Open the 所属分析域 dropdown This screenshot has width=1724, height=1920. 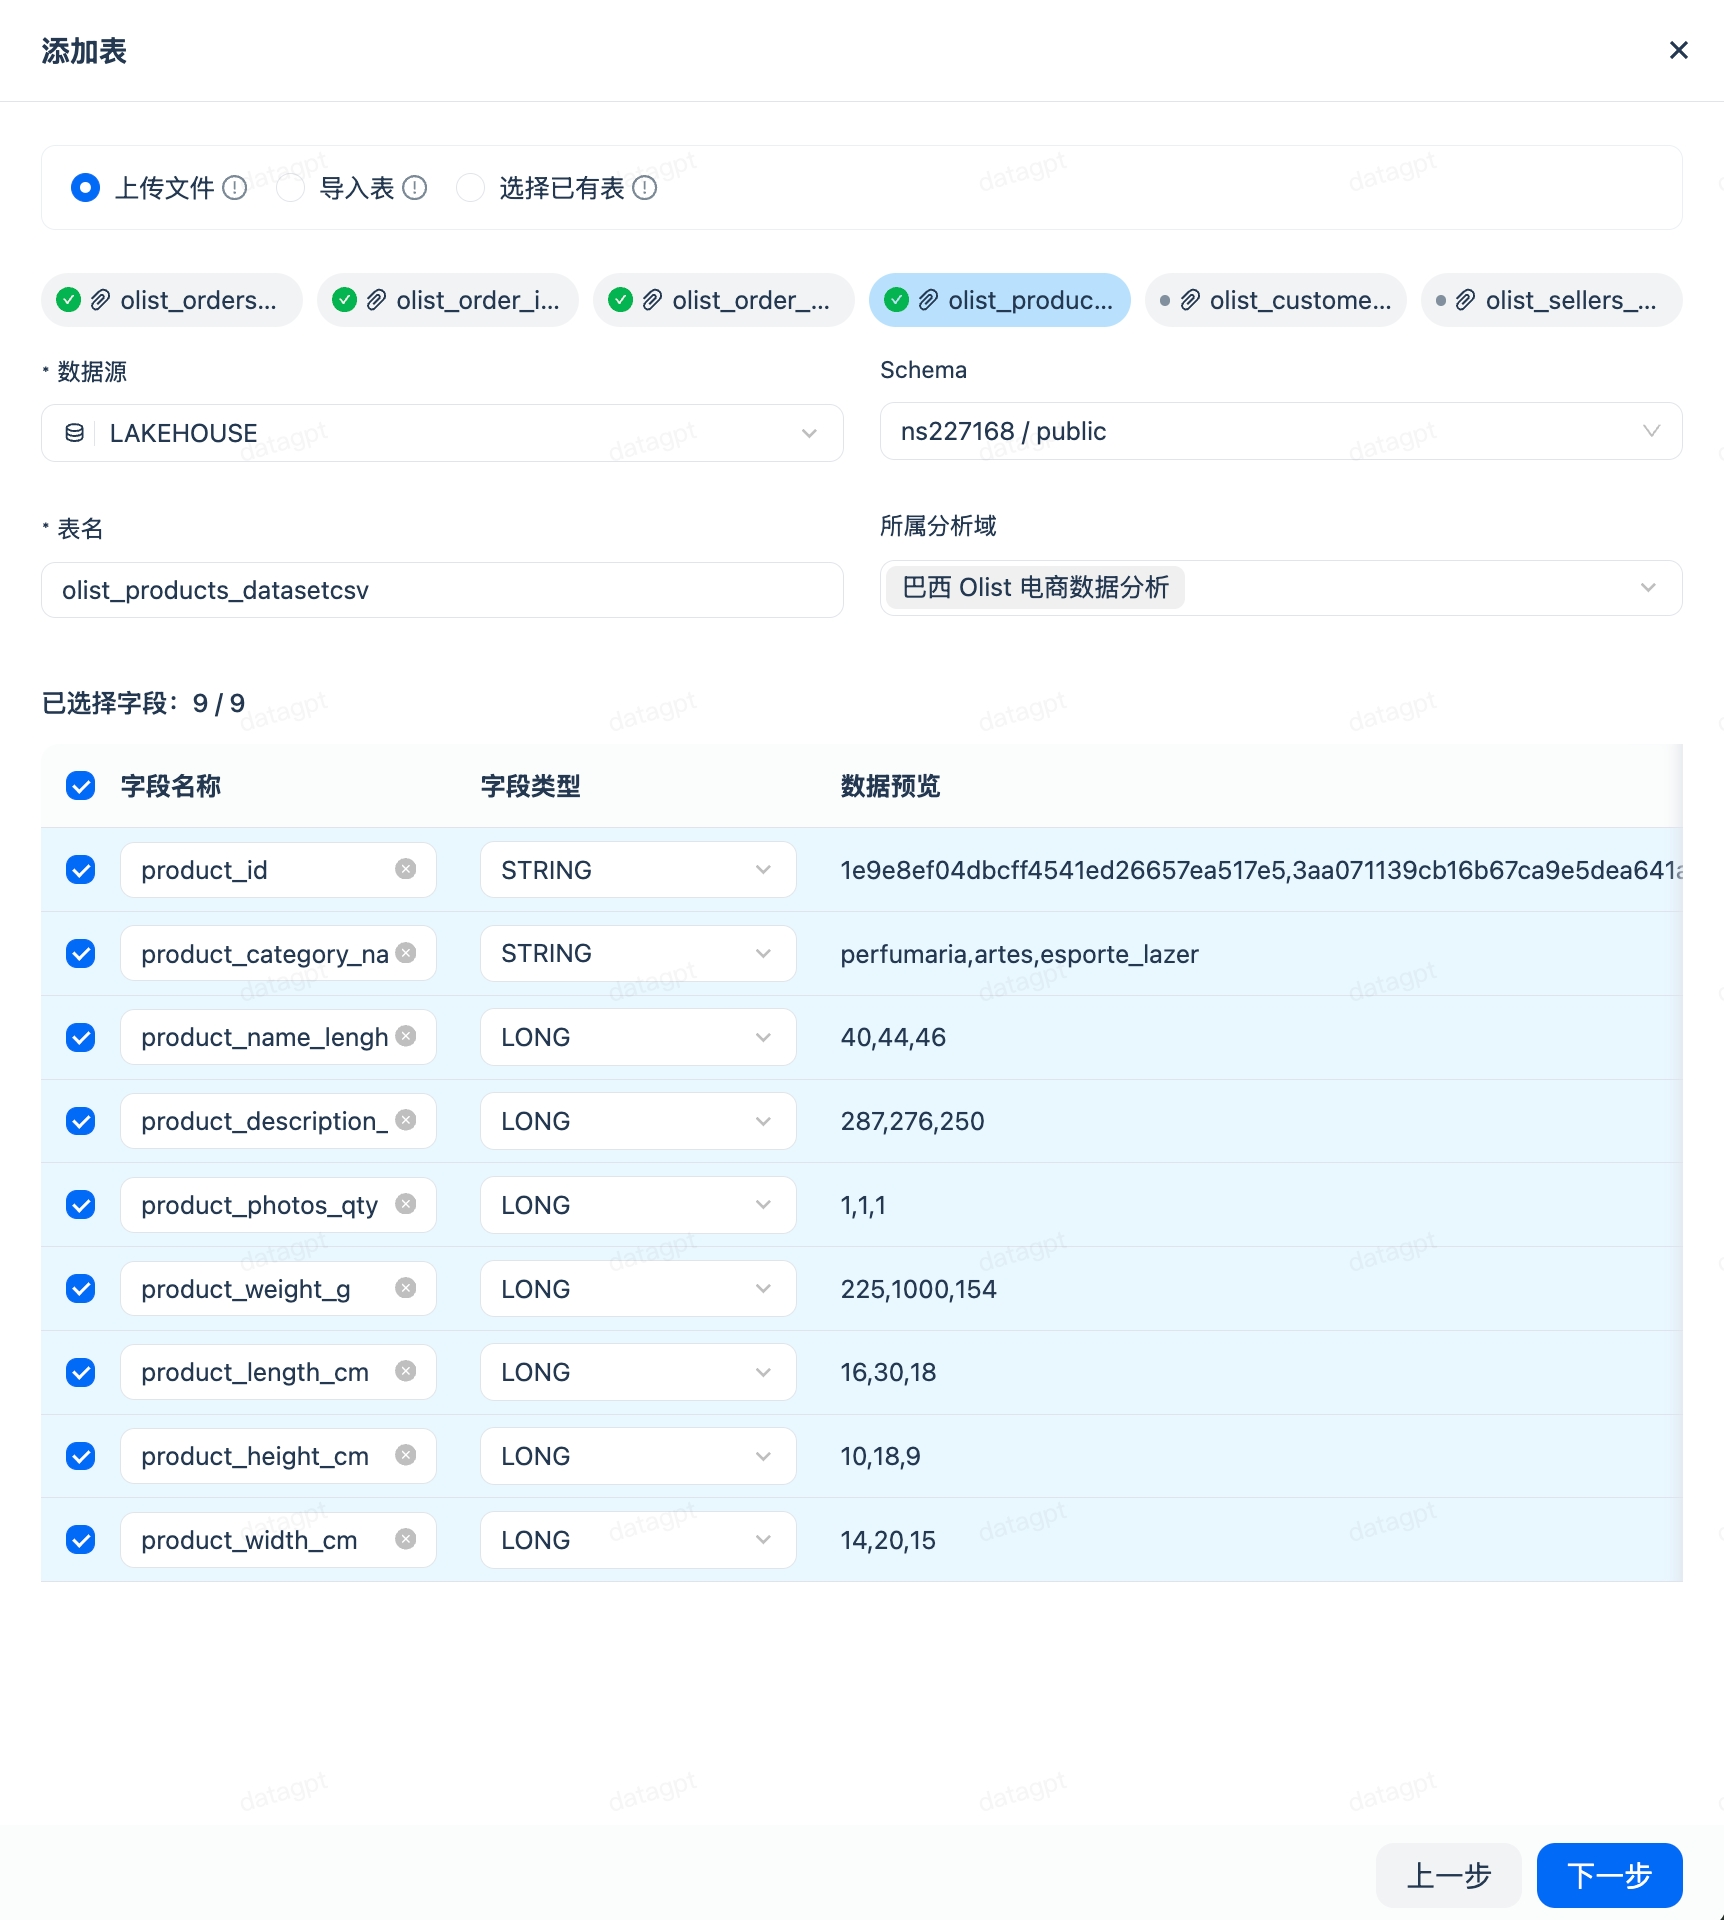tap(1280, 588)
